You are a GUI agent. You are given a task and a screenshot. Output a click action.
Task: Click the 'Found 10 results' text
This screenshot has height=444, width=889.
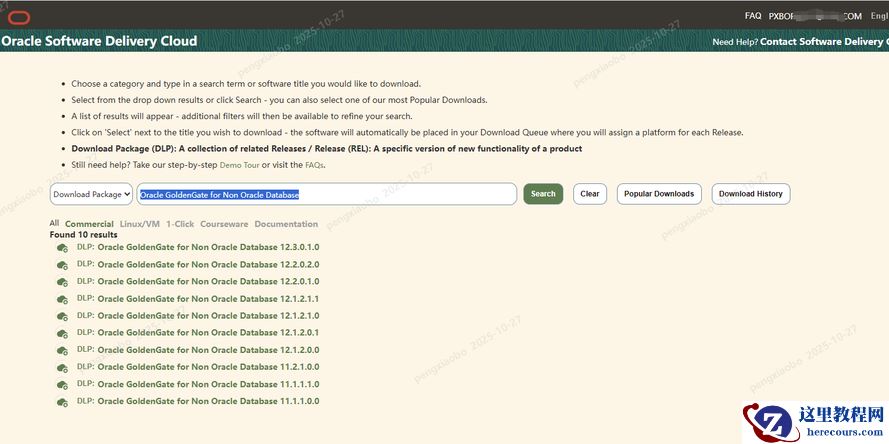coord(83,234)
